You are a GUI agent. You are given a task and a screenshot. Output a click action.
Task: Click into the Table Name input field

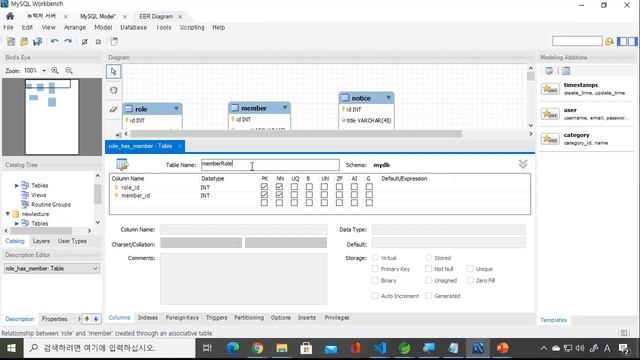pos(270,164)
